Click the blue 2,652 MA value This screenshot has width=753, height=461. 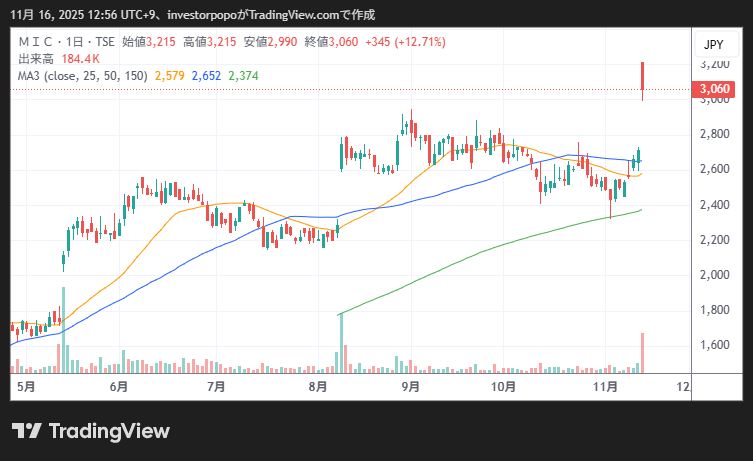[x=207, y=76]
